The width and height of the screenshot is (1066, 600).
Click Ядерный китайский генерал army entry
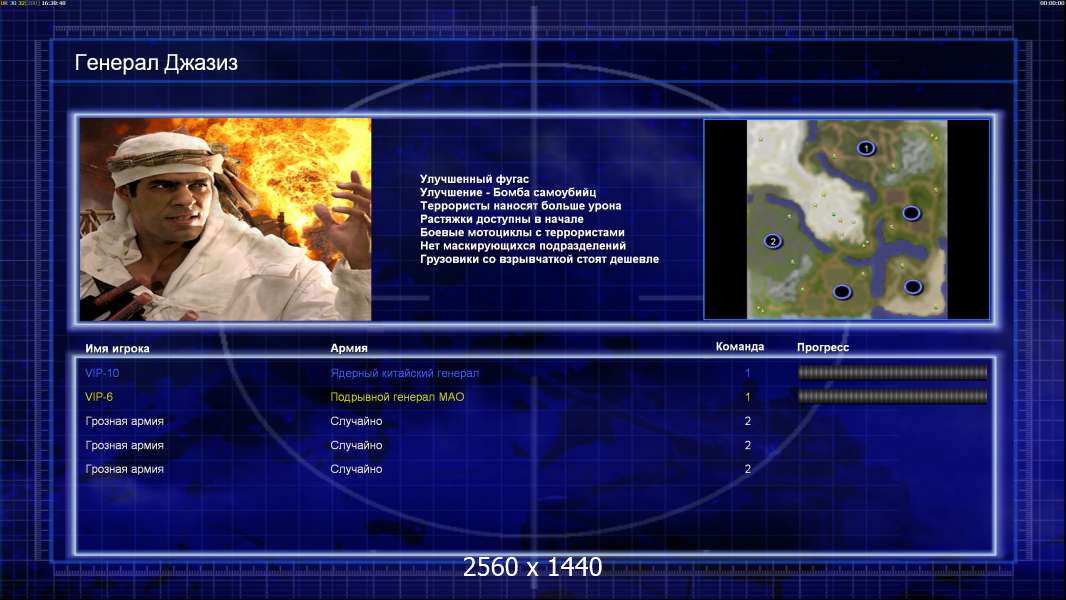point(405,373)
